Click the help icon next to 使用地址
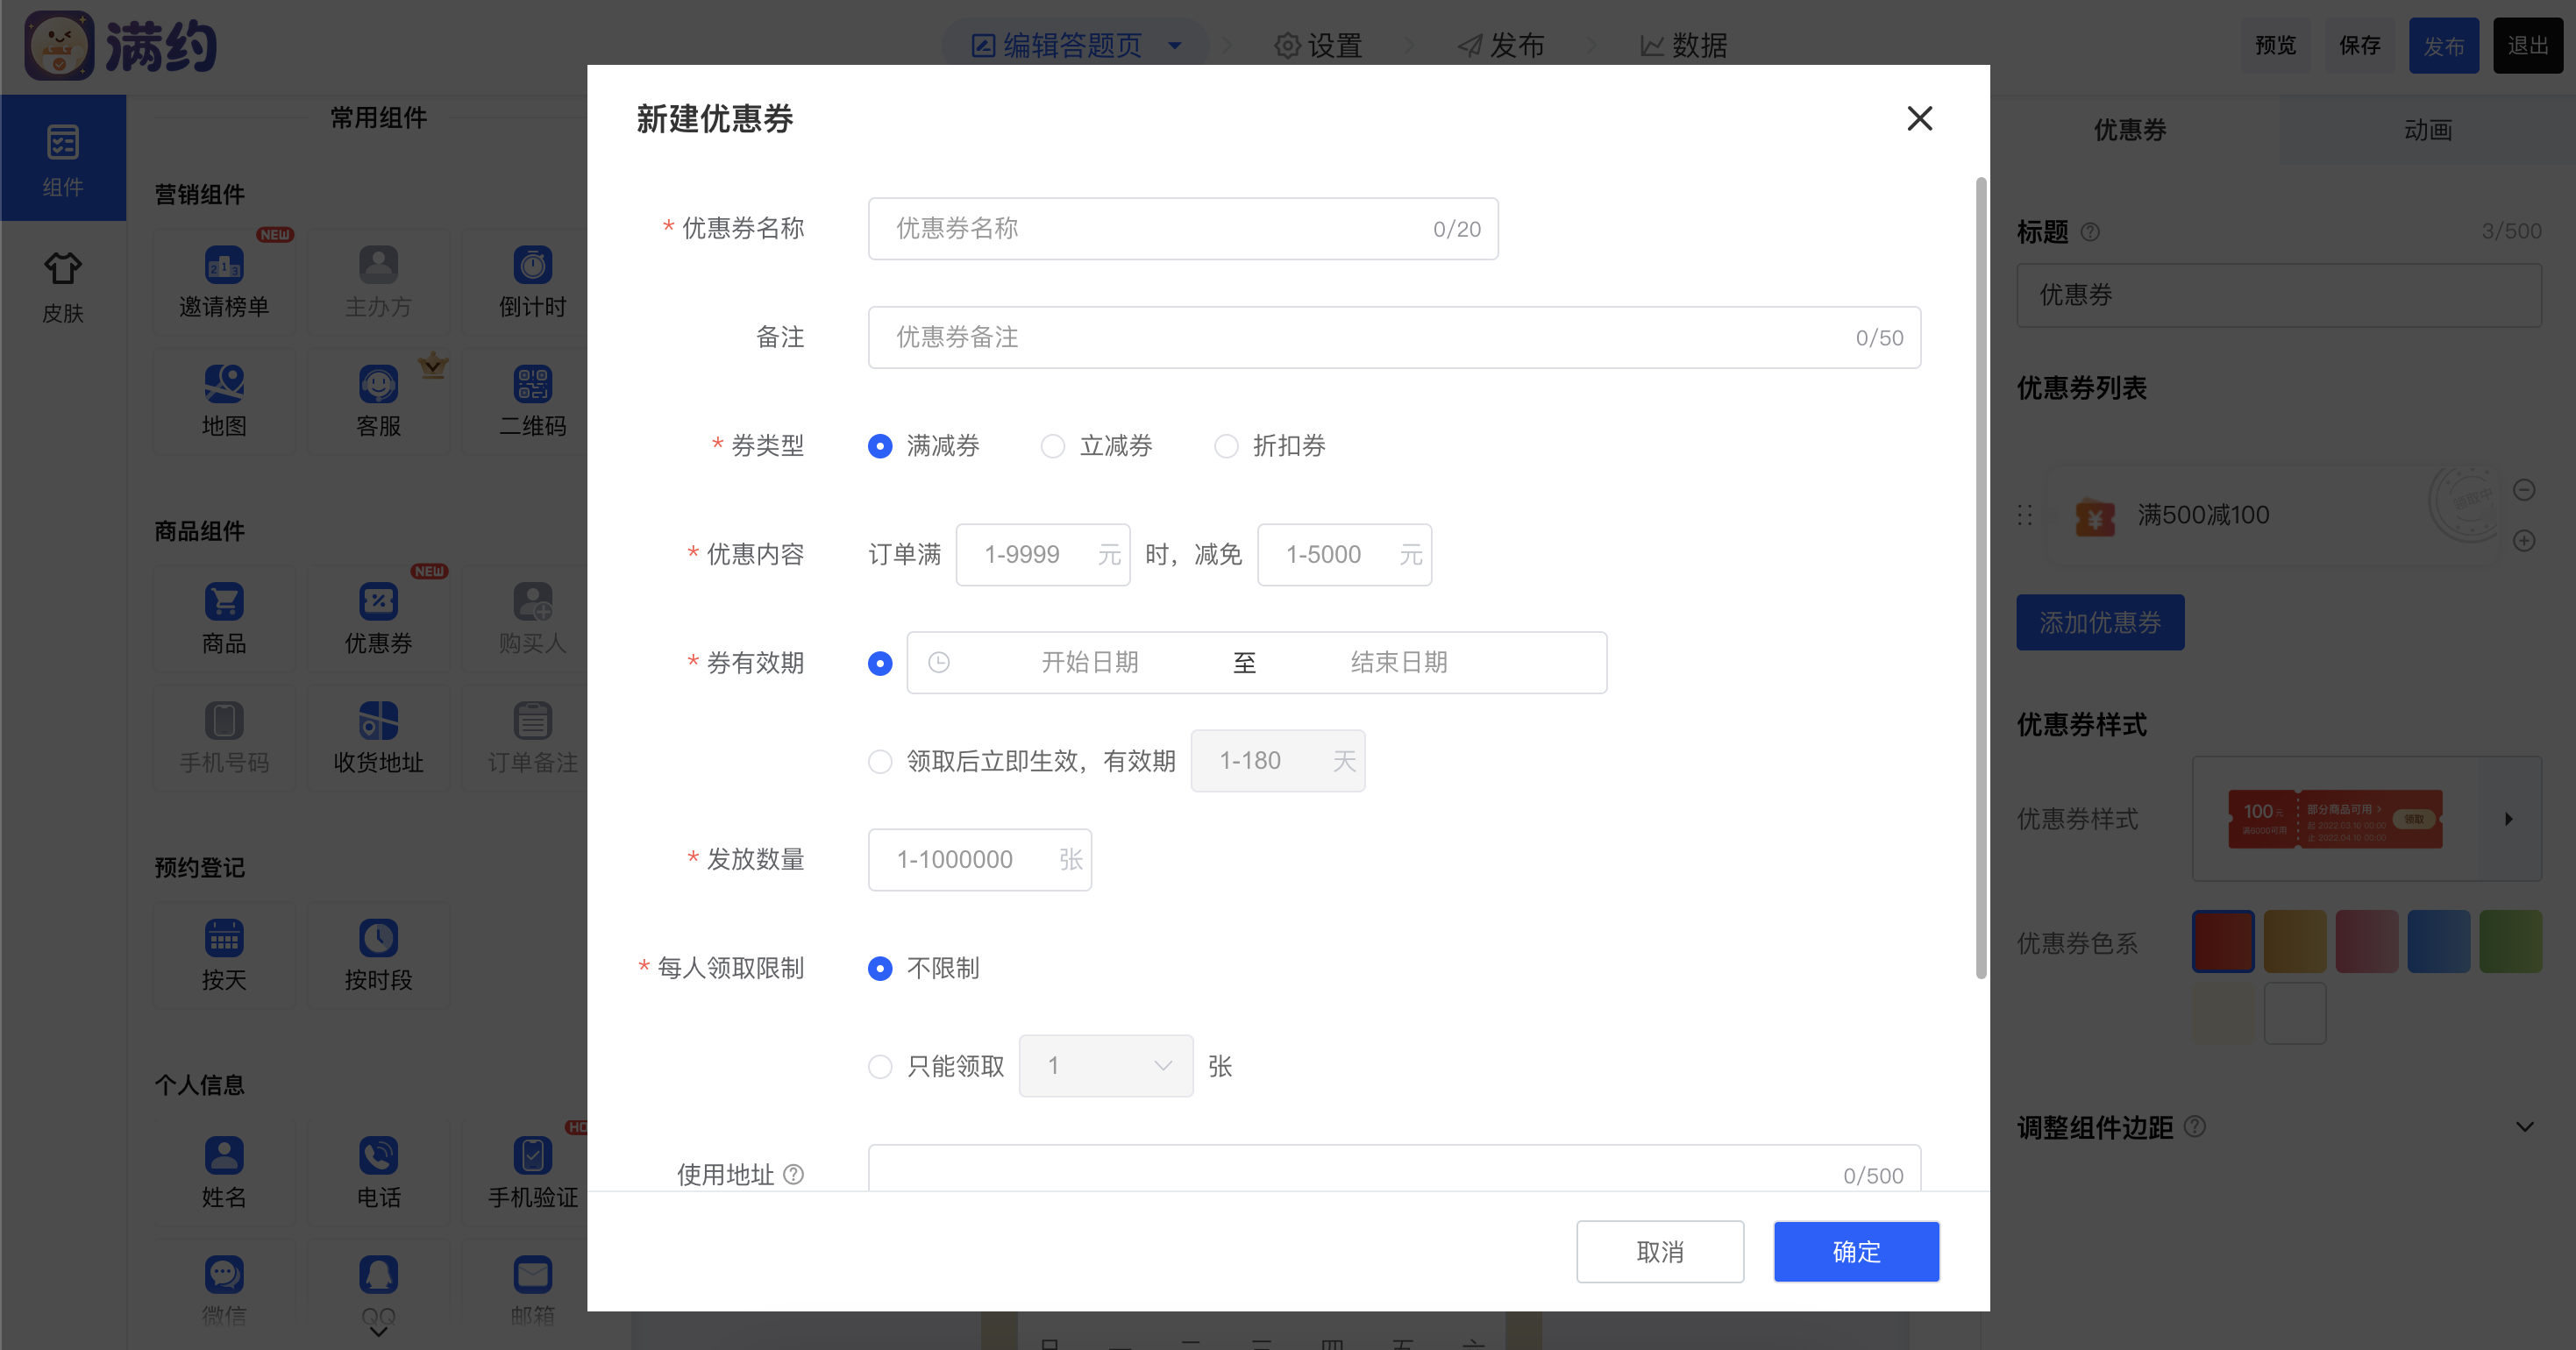This screenshot has width=2576, height=1350. point(793,1174)
